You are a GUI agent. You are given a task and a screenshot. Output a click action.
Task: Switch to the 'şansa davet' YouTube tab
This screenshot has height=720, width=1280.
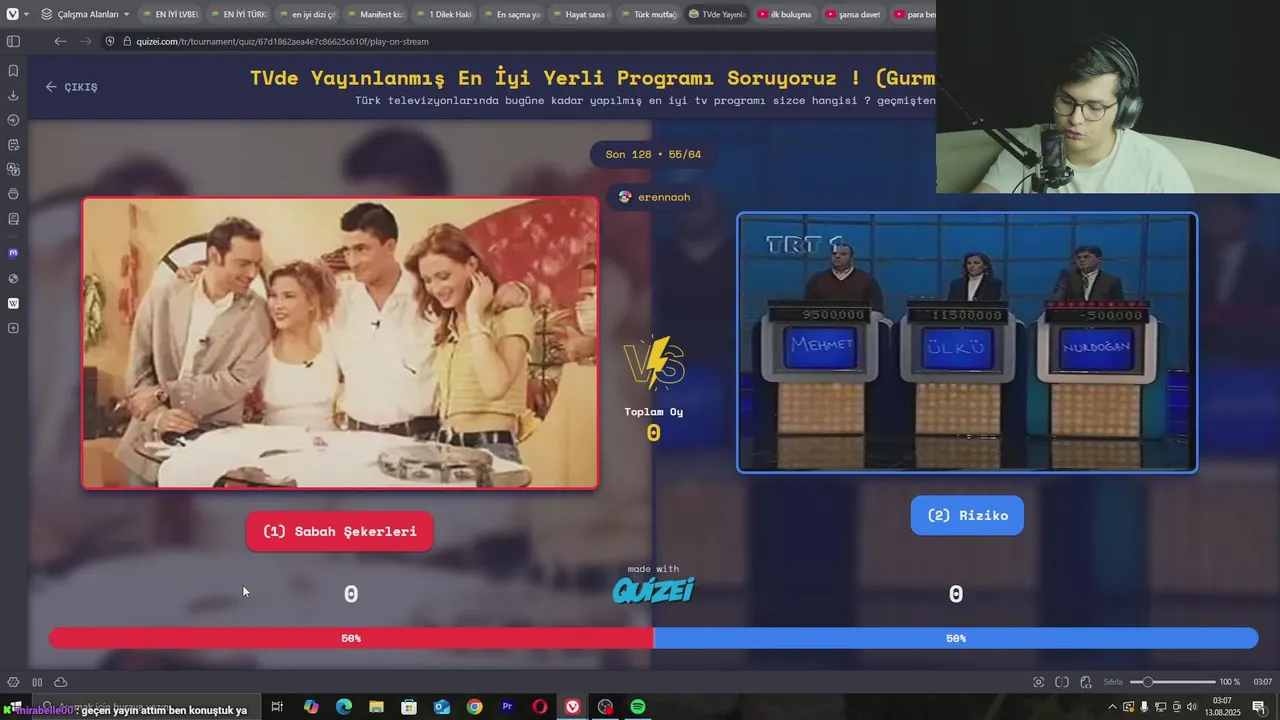point(852,15)
